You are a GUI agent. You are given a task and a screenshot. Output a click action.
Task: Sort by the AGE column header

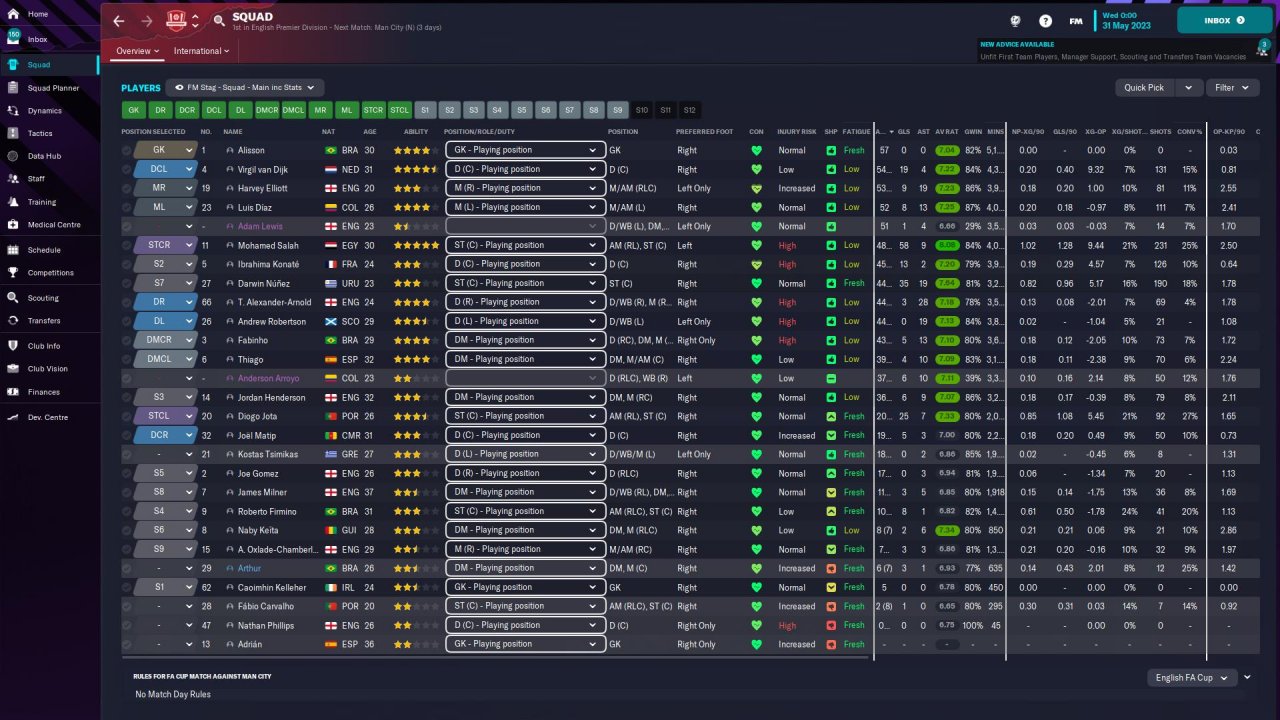point(370,132)
